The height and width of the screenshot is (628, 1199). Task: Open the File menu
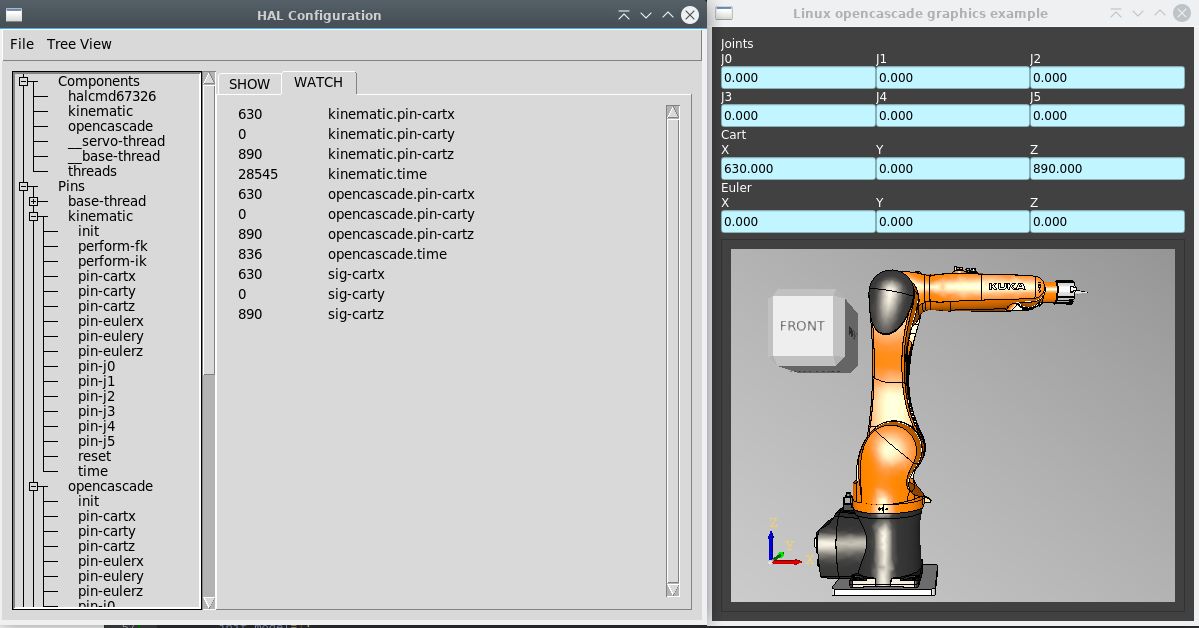(x=22, y=44)
